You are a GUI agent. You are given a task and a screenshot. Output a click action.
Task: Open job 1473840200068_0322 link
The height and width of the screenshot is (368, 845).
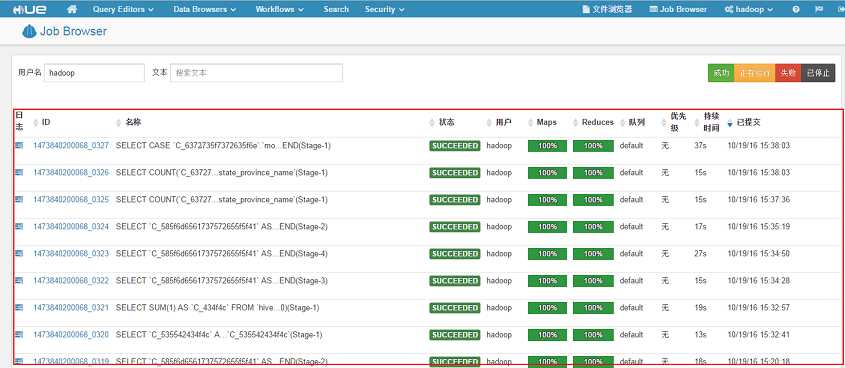point(71,281)
